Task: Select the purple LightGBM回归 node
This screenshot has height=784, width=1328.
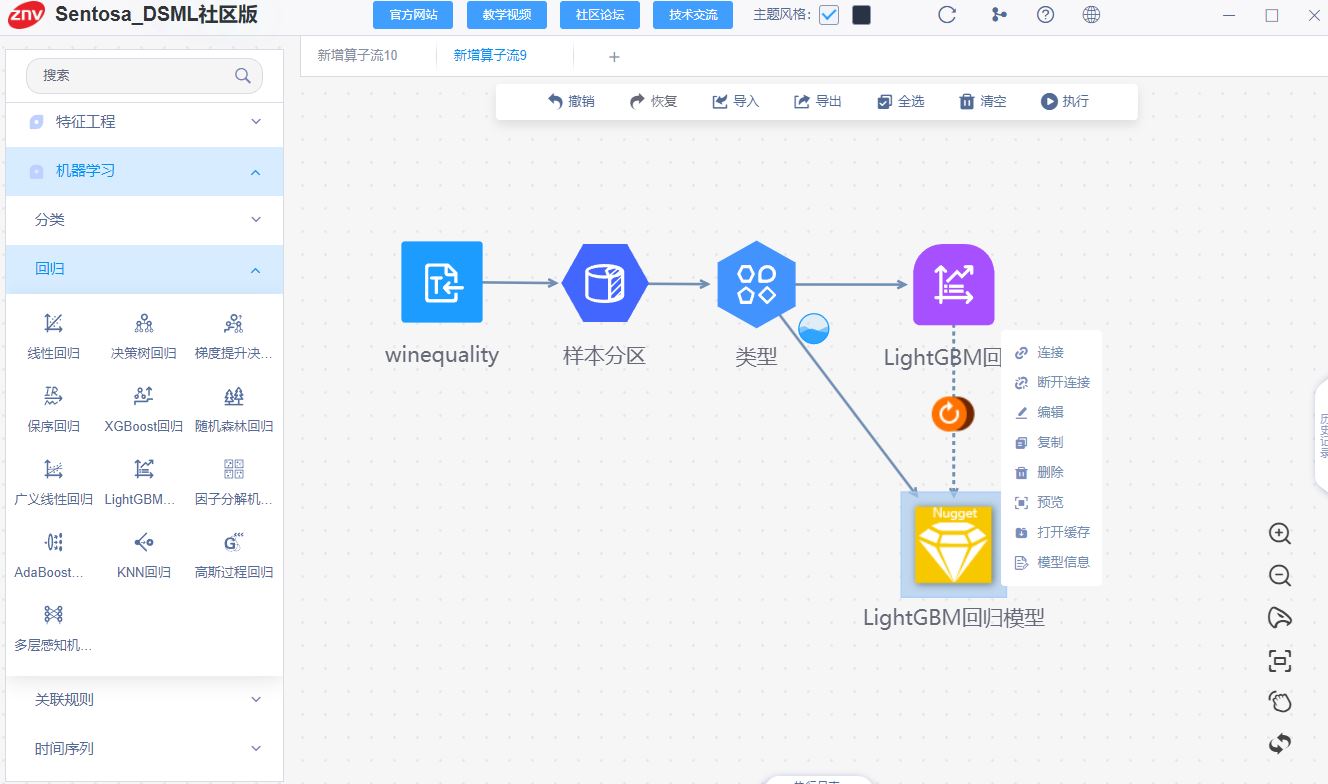Action: [x=953, y=285]
